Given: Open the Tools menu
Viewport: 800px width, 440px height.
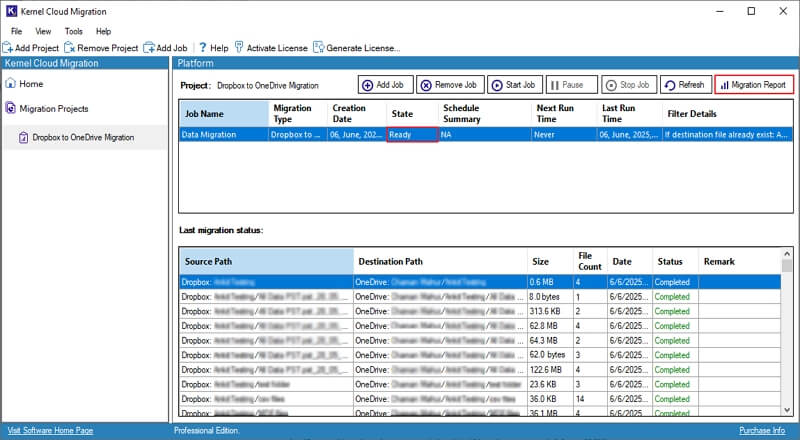Looking at the screenshot, I should [x=73, y=31].
